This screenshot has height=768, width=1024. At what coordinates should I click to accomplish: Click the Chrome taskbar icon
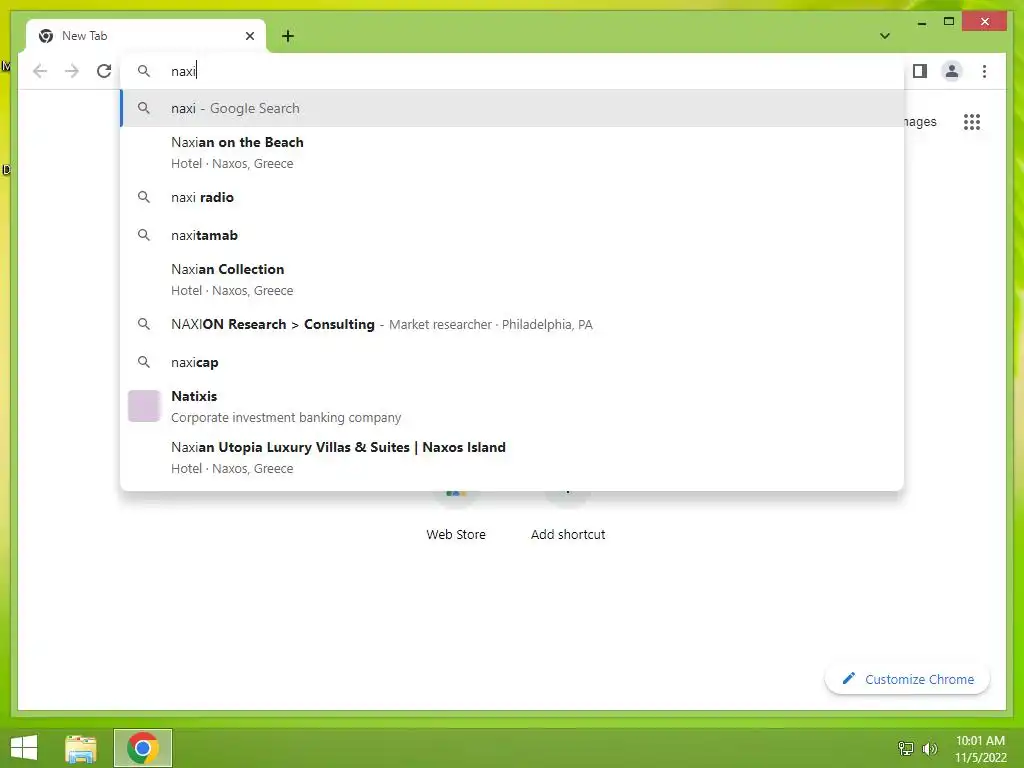tap(143, 748)
